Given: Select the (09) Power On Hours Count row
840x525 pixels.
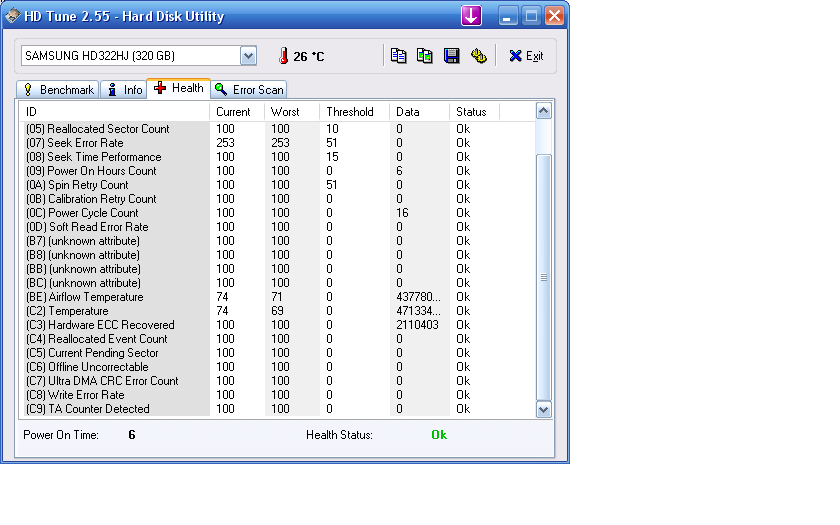Looking at the screenshot, I should pos(278,171).
